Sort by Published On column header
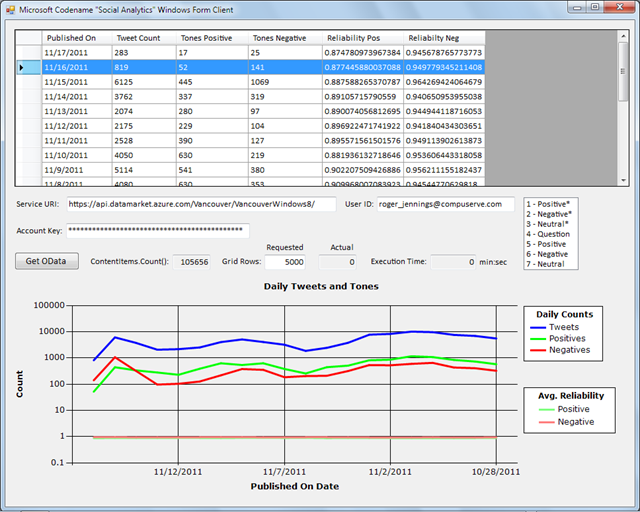Screen dimensions: 640x512 point(76,37)
